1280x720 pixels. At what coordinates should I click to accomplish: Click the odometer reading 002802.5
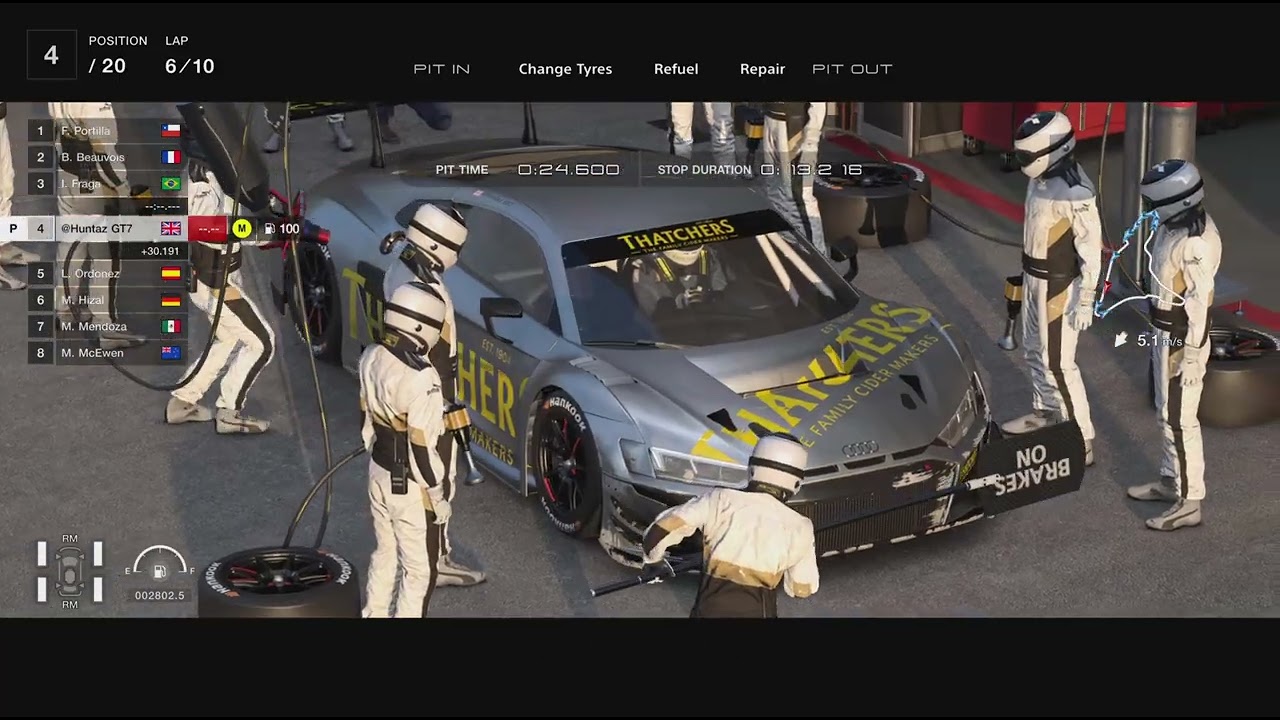(160, 596)
